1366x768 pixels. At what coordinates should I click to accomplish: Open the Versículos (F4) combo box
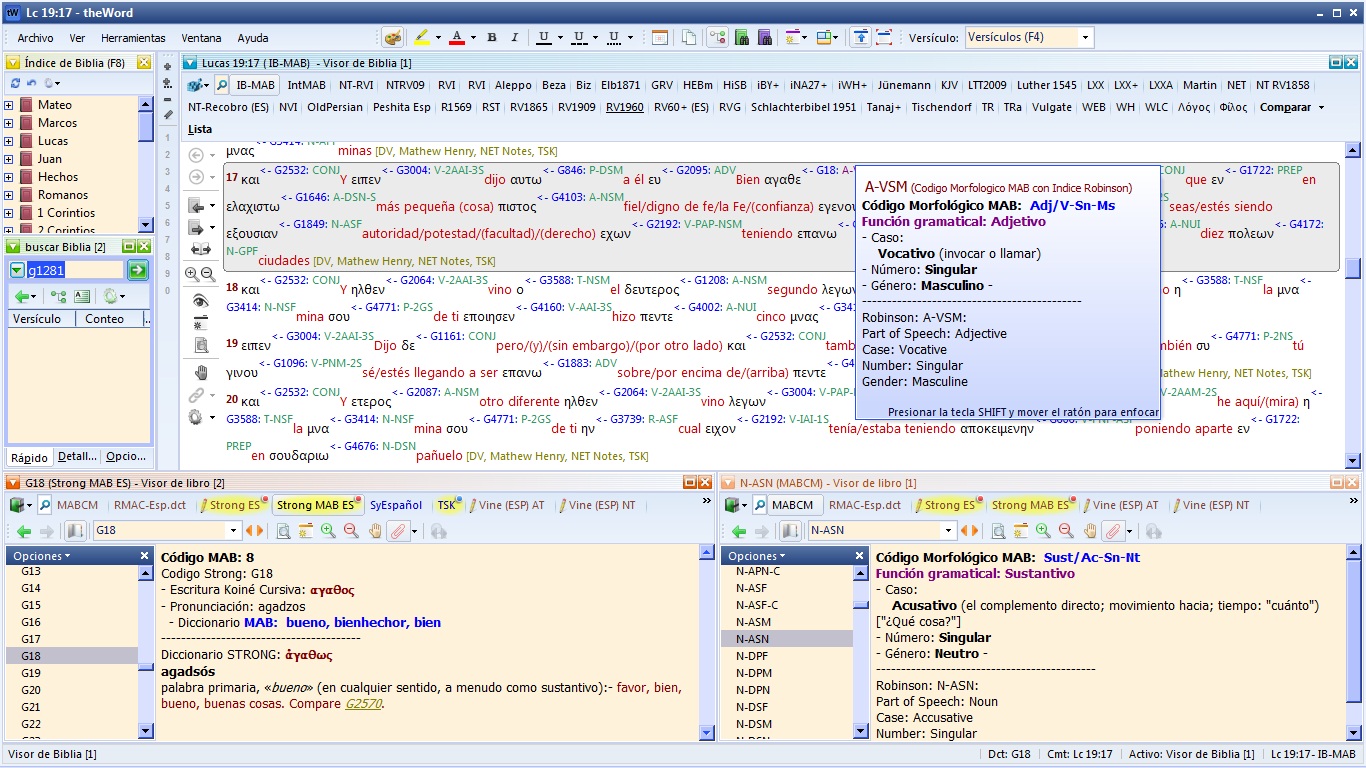point(1029,37)
